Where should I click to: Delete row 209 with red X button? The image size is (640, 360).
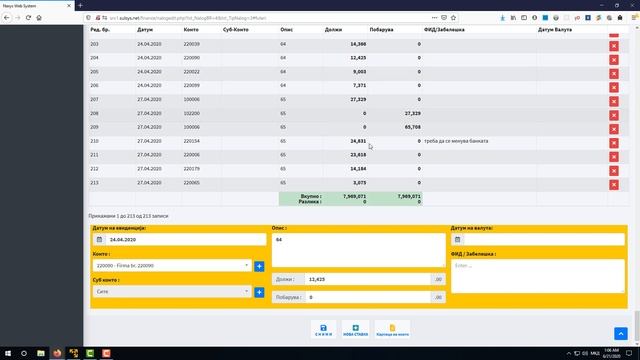(x=613, y=129)
